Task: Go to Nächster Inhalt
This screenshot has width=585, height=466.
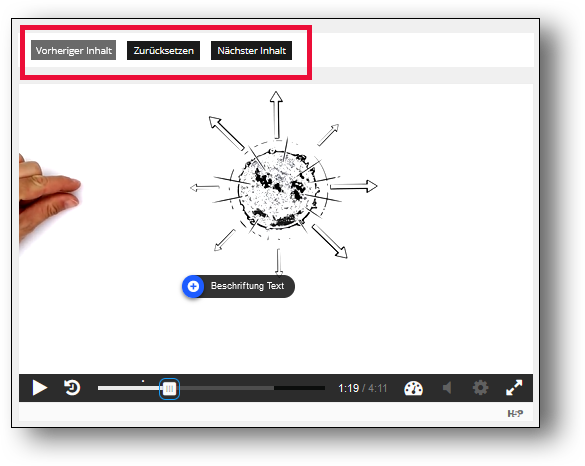Action: pos(251,50)
